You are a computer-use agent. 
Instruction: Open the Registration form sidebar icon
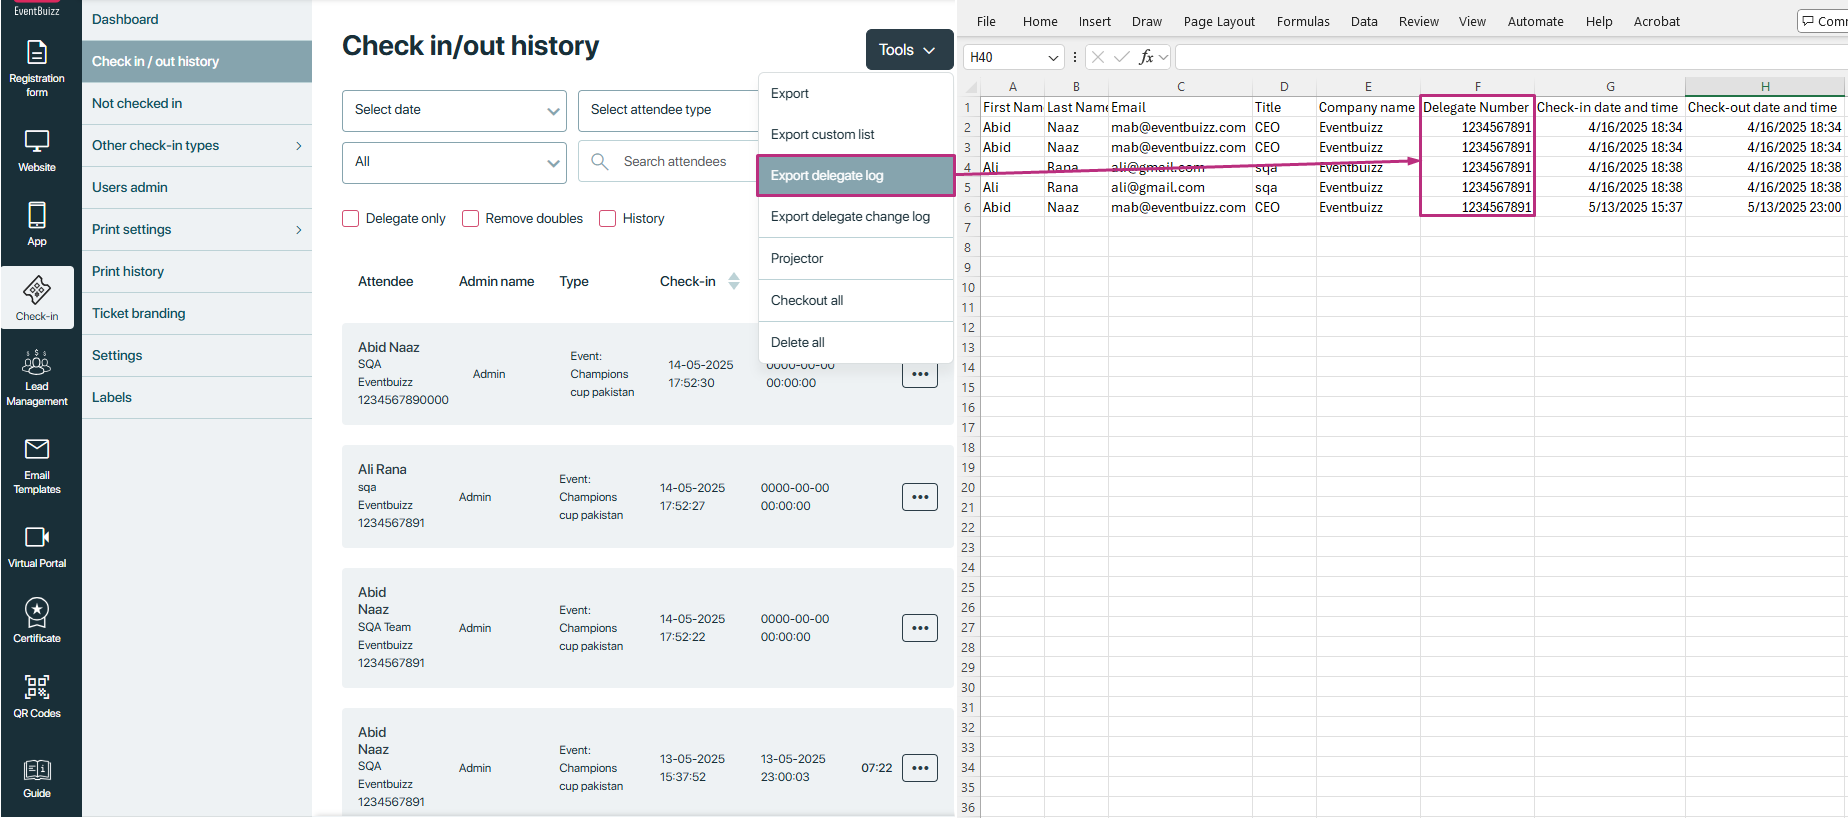point(37,54)
